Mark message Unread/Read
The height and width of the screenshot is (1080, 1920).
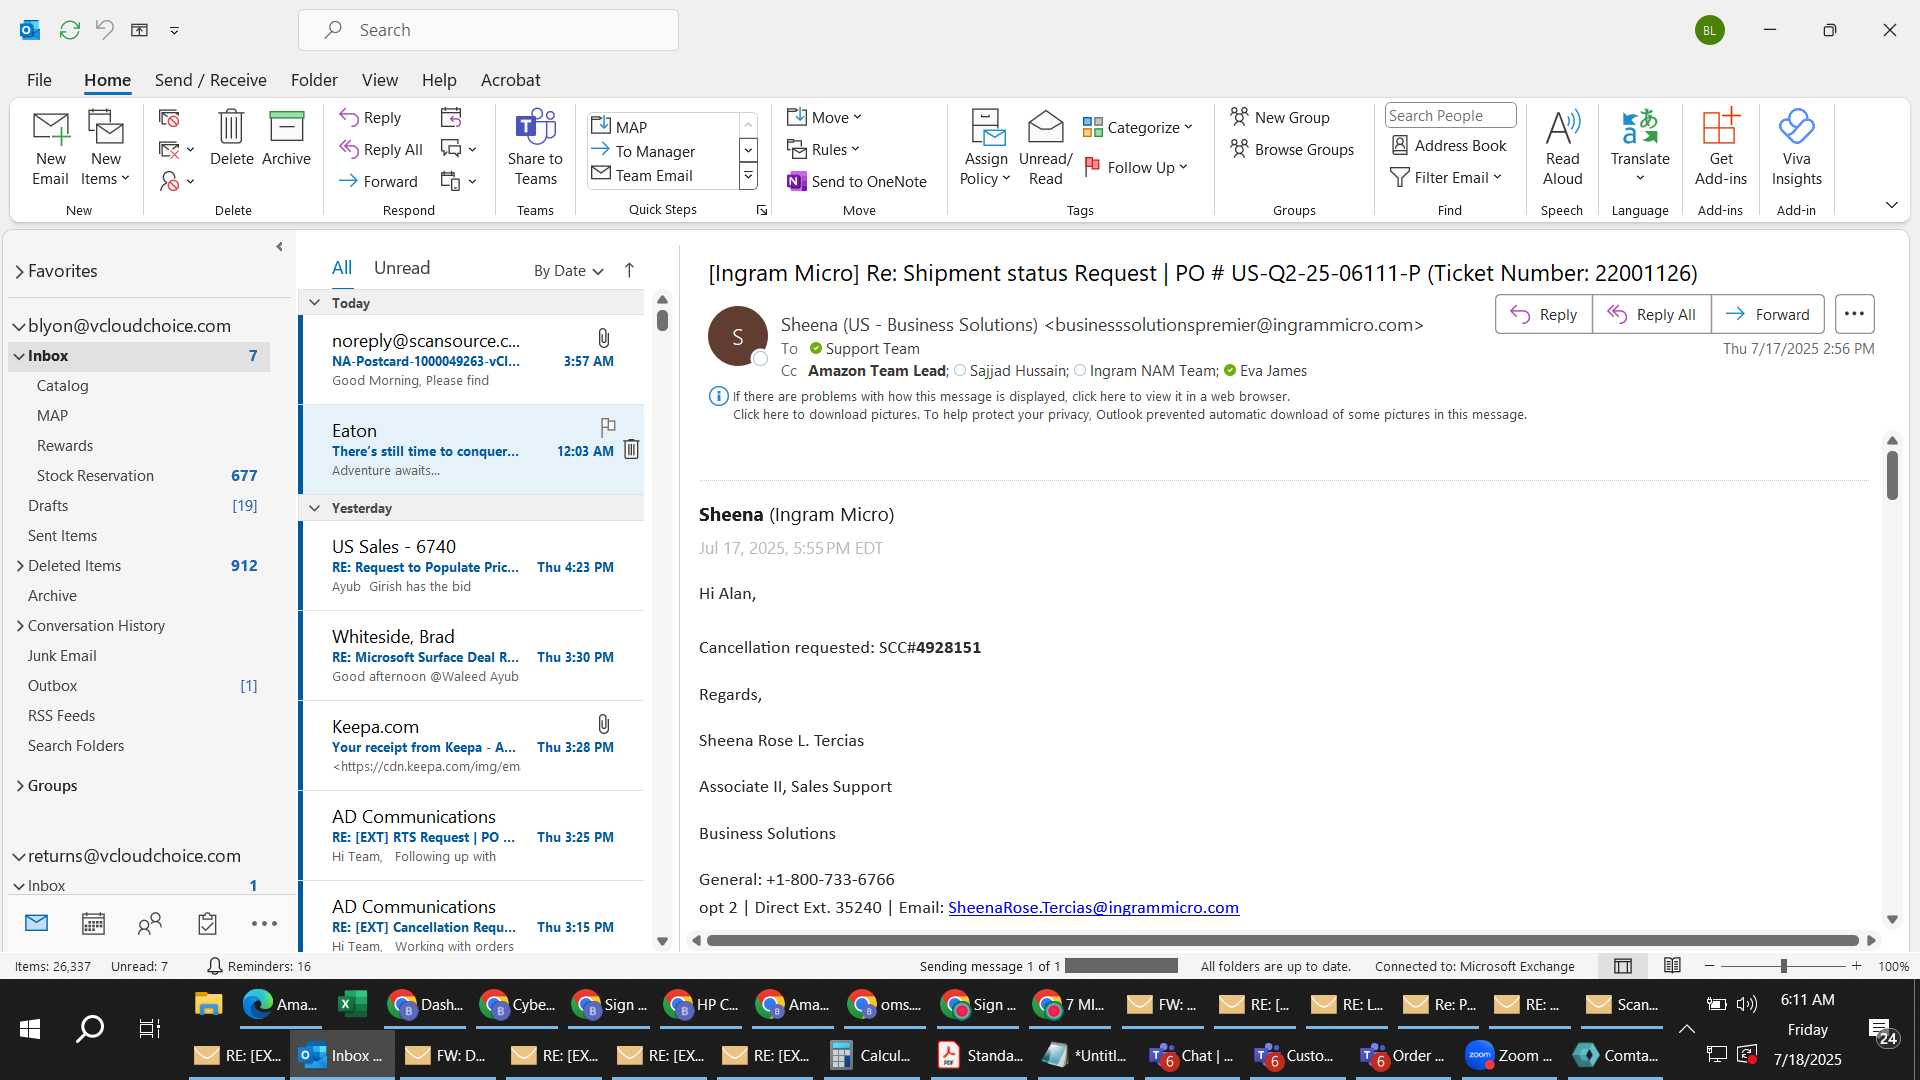pos(1045,148)
